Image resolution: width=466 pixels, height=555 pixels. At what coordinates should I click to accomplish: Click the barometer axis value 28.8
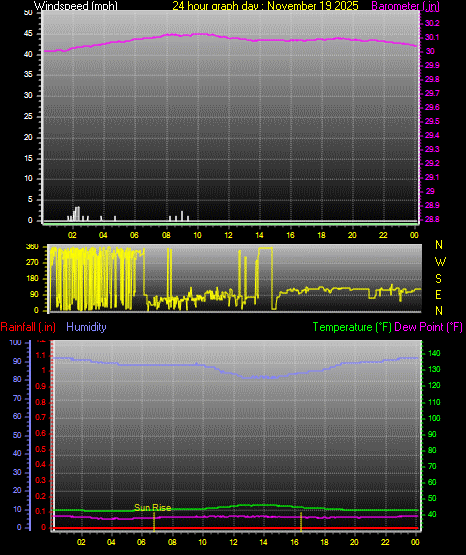(432, 219)
